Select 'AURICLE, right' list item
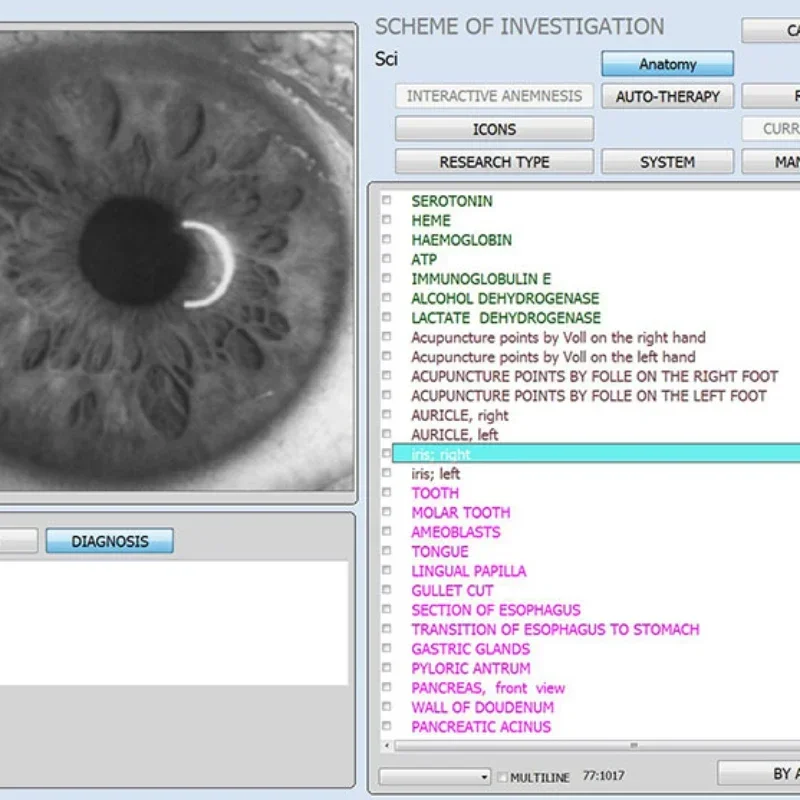800x800 pixels. click(x=459, y=415)
